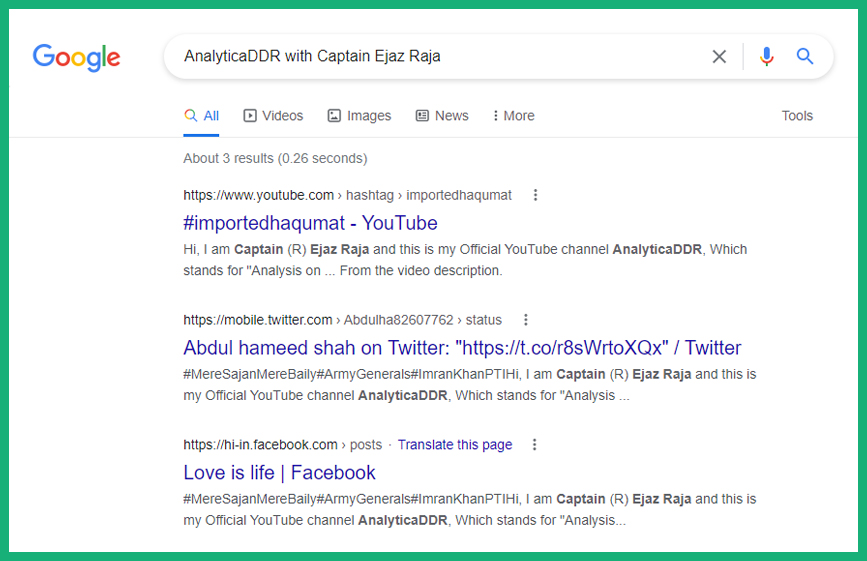Screen dimensions: 867x561
Task: Click the youtube.com breadcrumb URL
Action: pyautogui.click(x=259, y=195)
